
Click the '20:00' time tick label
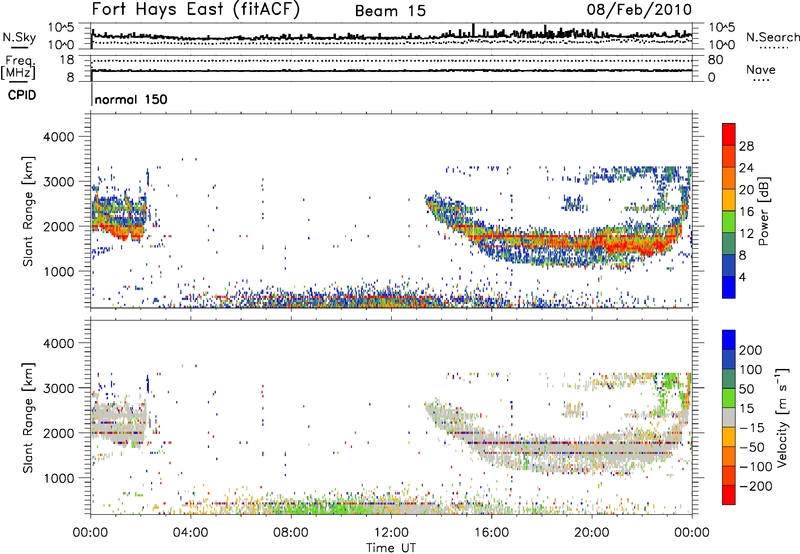tap(591, 533)
